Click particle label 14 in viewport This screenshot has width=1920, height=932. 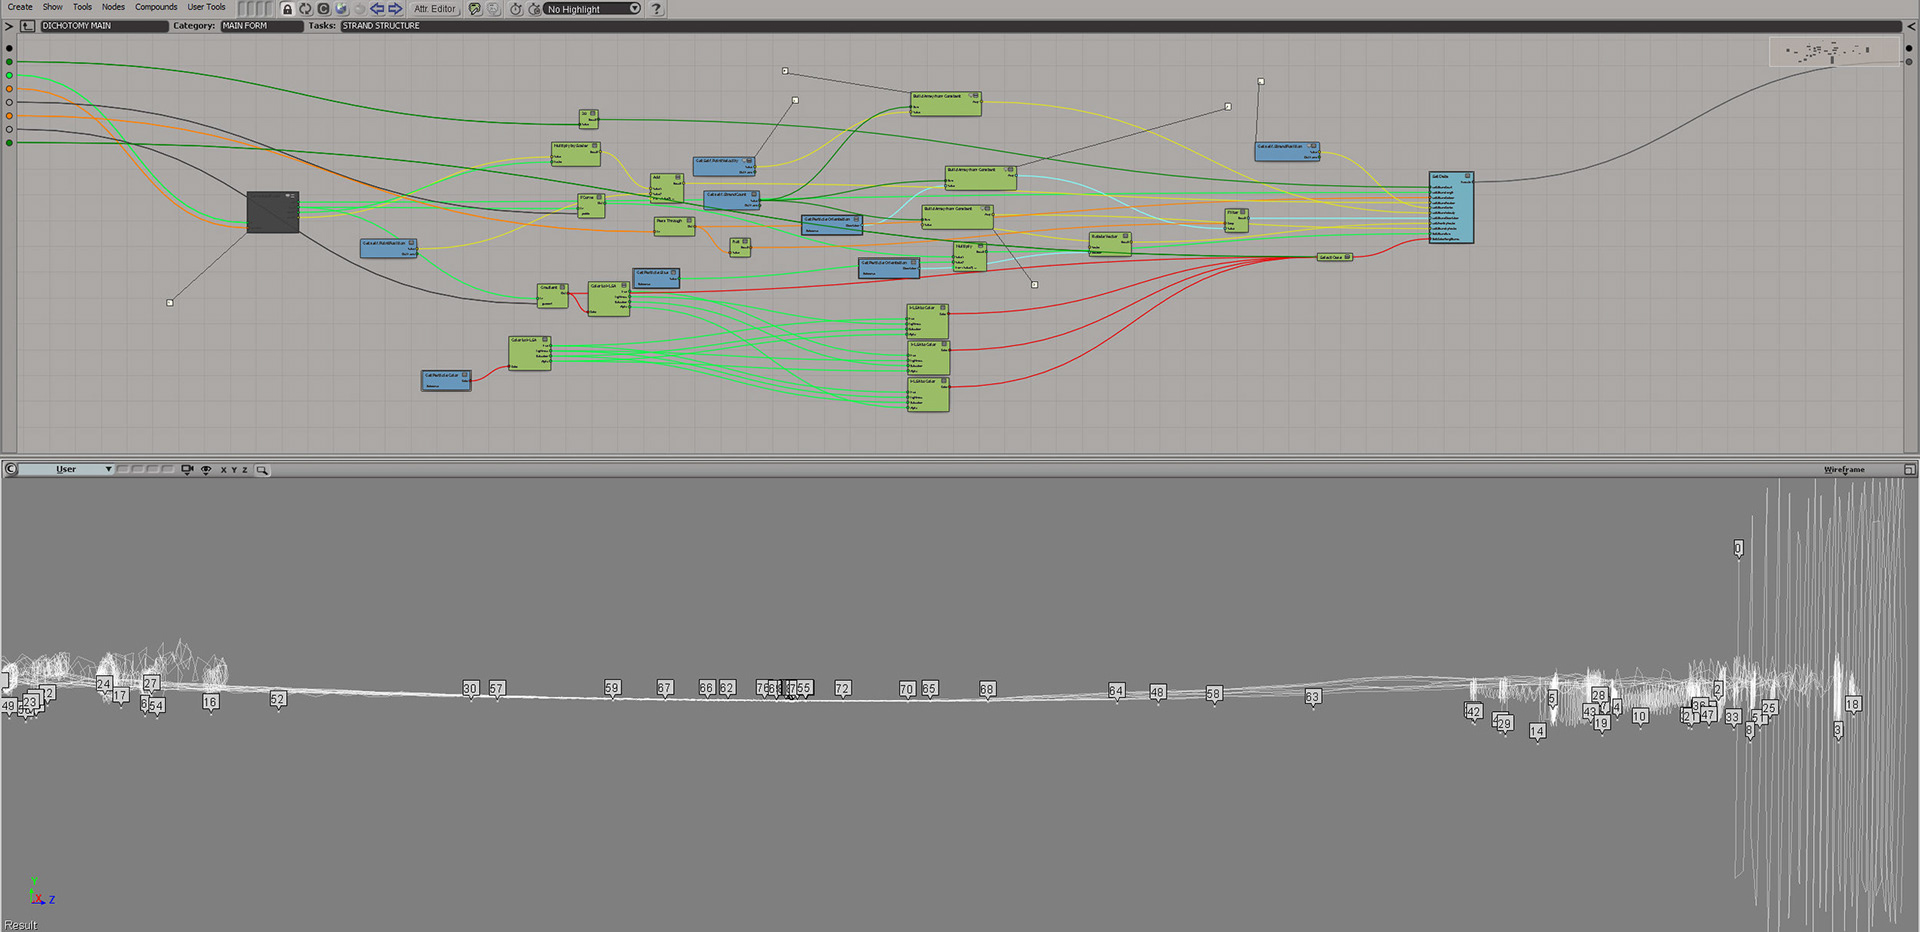[1537, 731]
